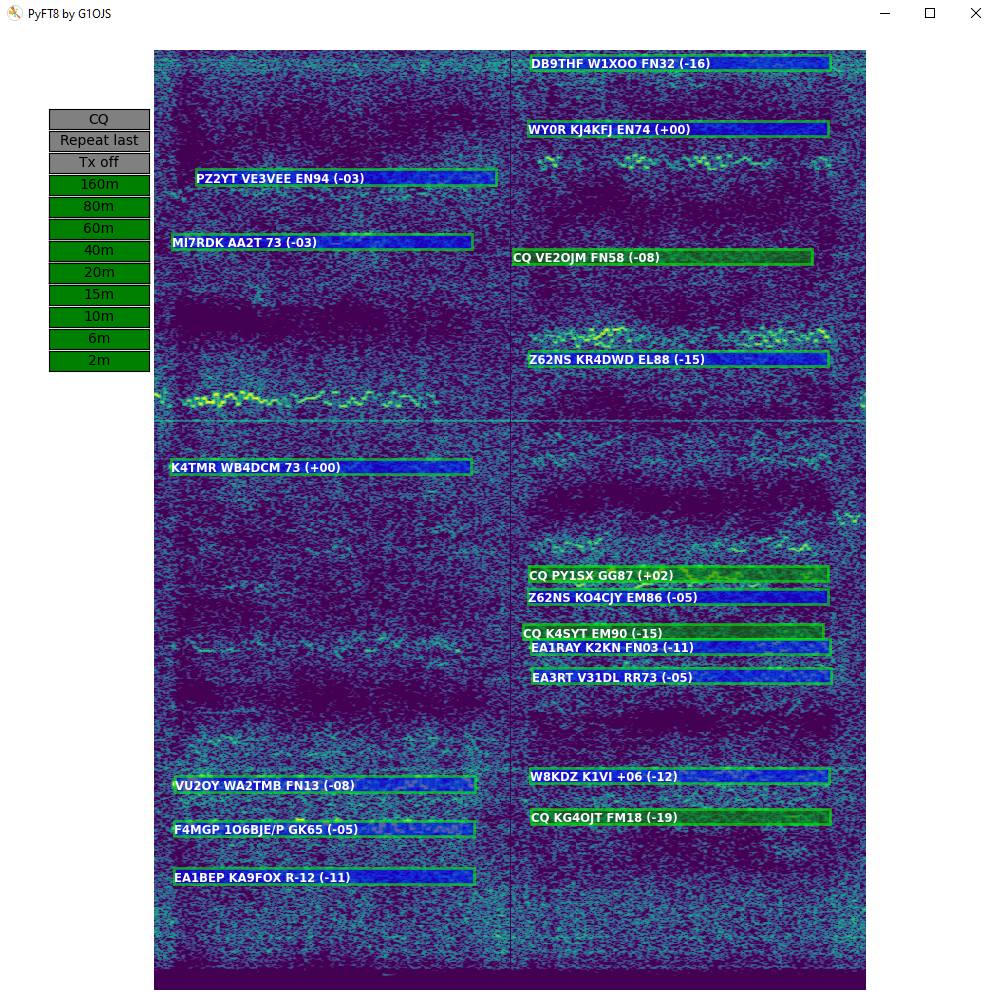996x998 pixels.
Task: Select the 60m band
Action: 98,228
